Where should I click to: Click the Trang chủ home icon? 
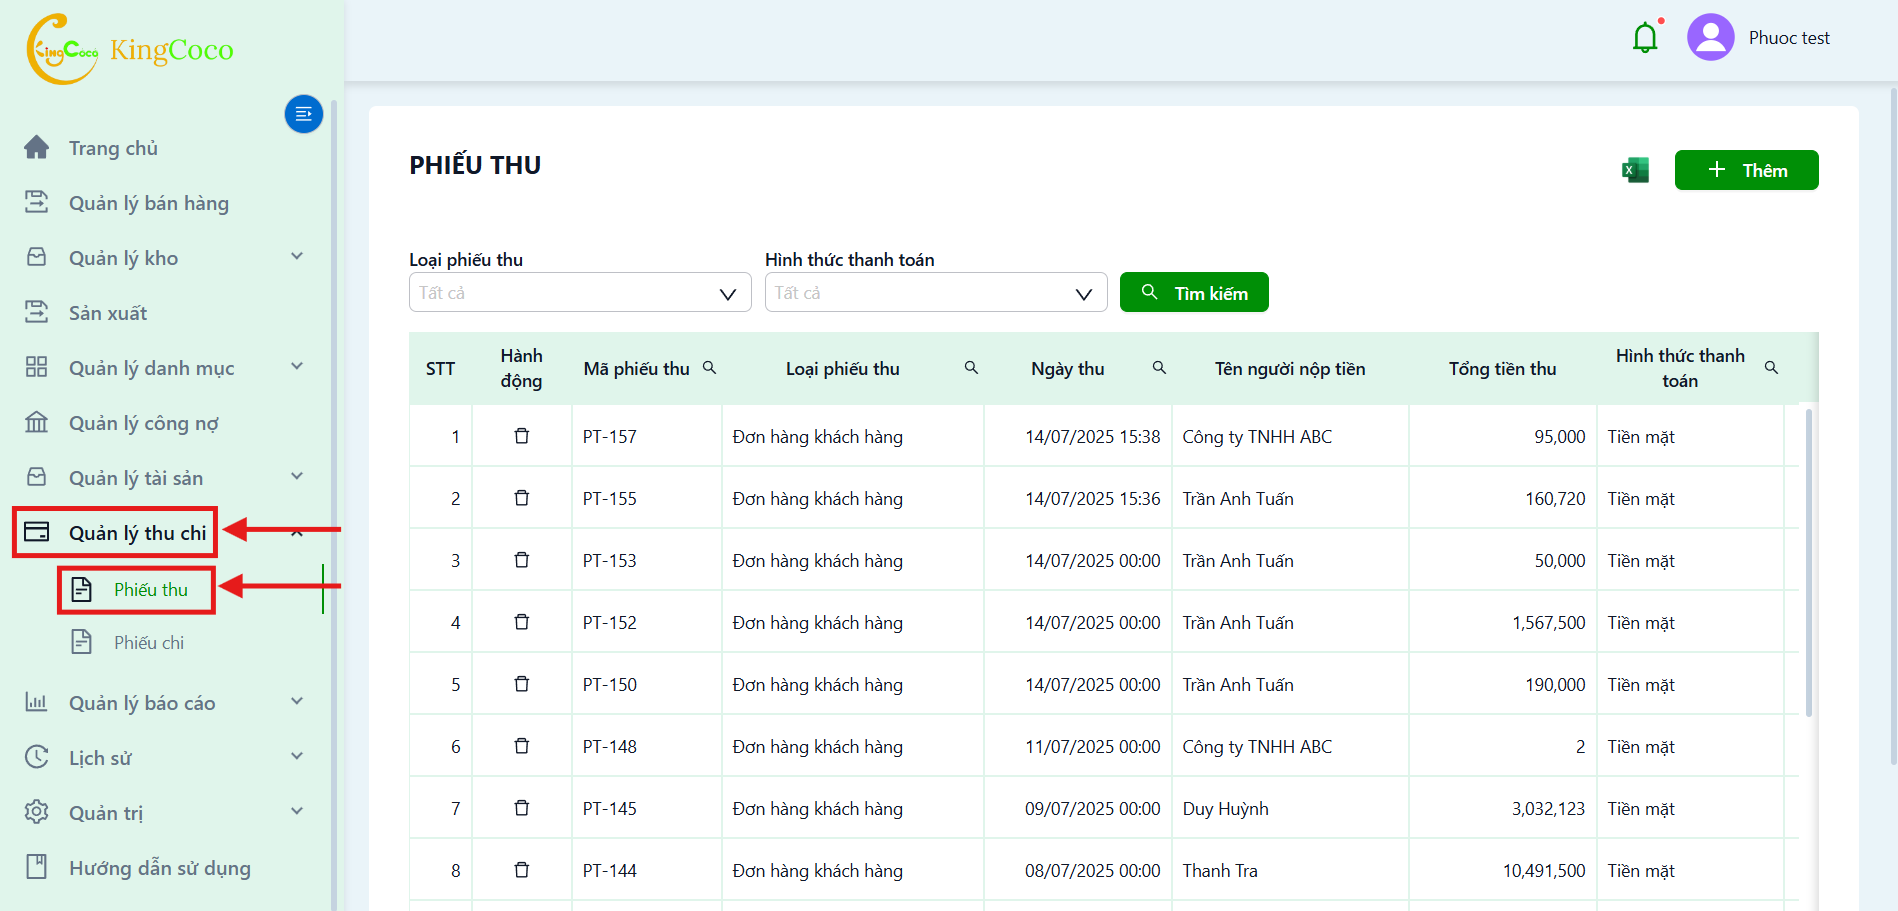pyautogui.click(x=37, y=147)
